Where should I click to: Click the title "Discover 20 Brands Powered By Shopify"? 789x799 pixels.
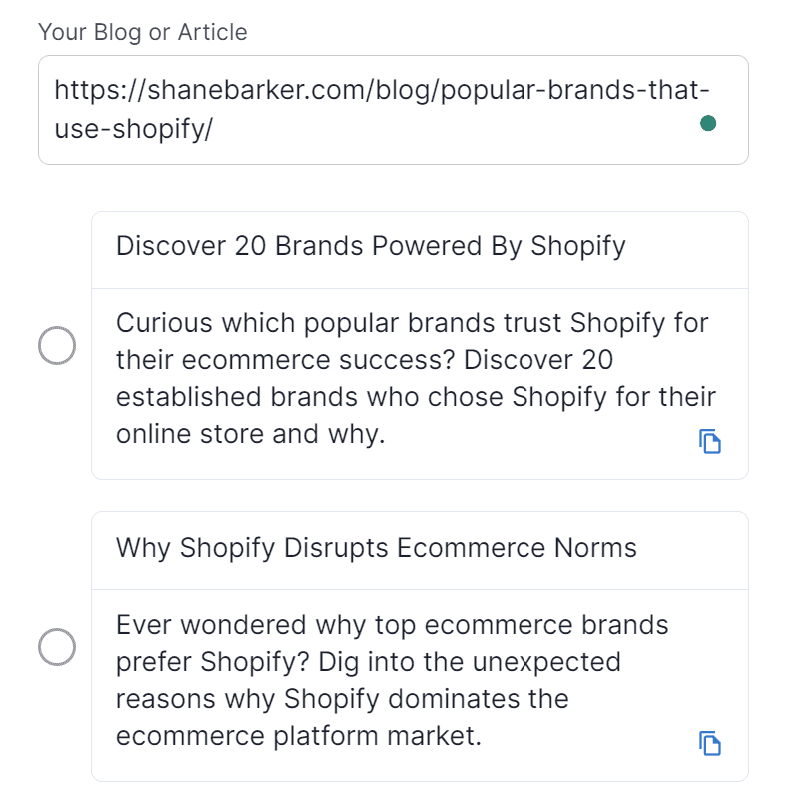[371, 246]
